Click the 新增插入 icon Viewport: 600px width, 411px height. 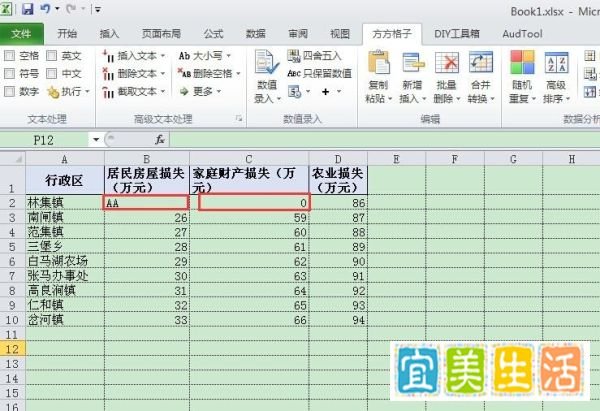pyautogui.click(x=413, y=62)
